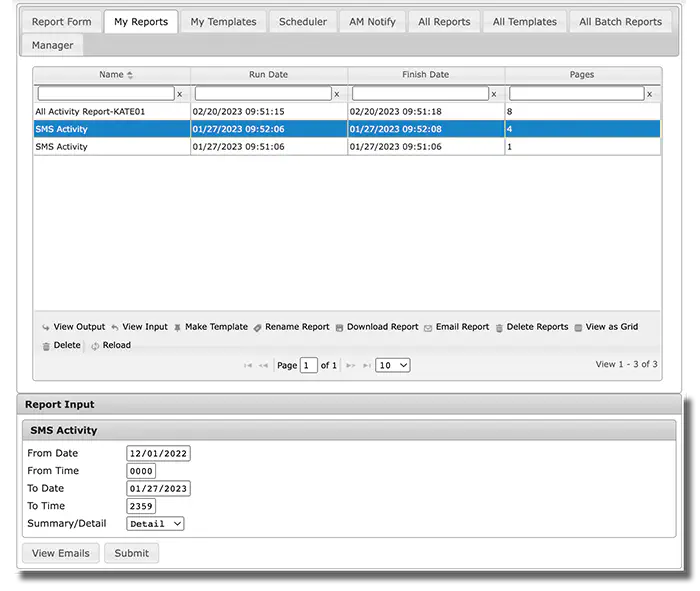700x591 pixels.
Task: Clear the Name filter with x
Action: 179,94
